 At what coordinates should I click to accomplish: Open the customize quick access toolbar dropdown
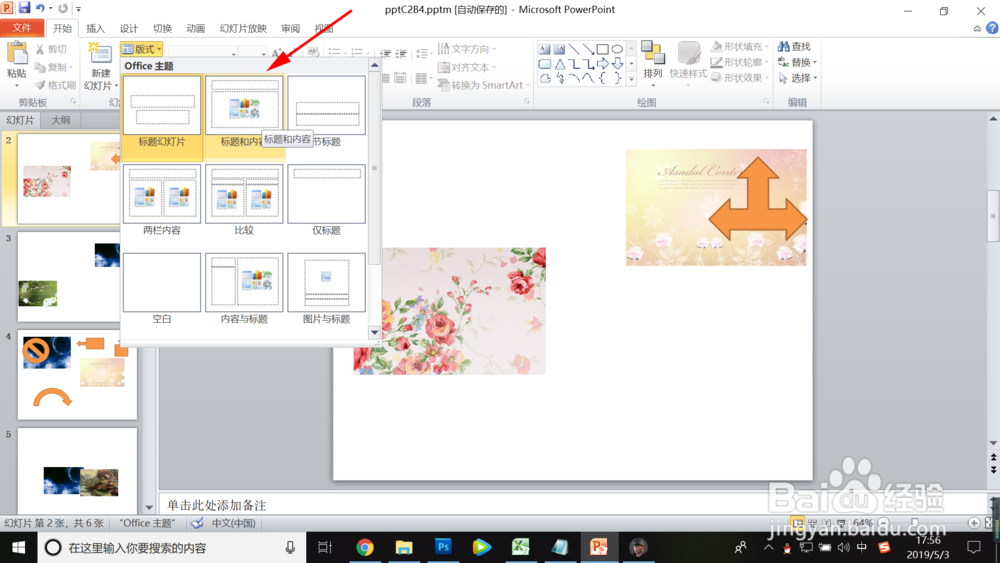(78, 9)
